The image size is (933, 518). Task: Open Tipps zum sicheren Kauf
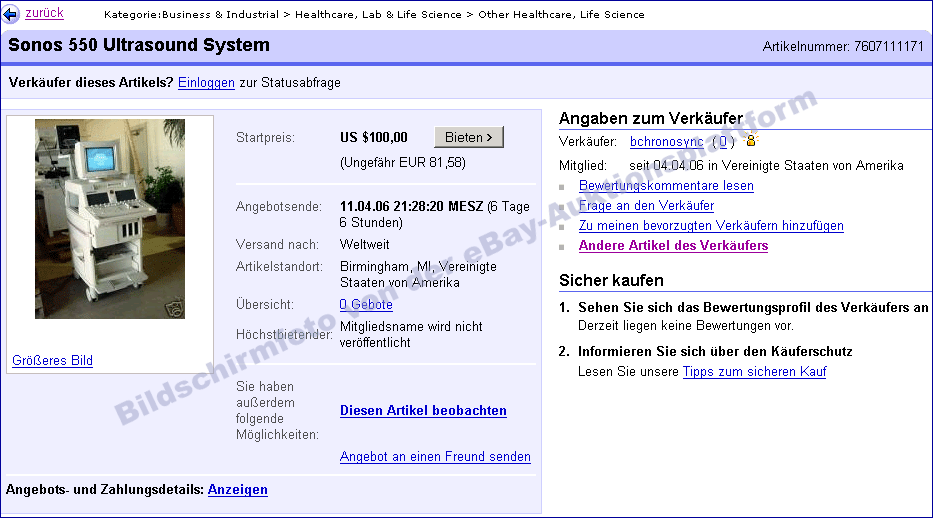click(x=754, y=372)
